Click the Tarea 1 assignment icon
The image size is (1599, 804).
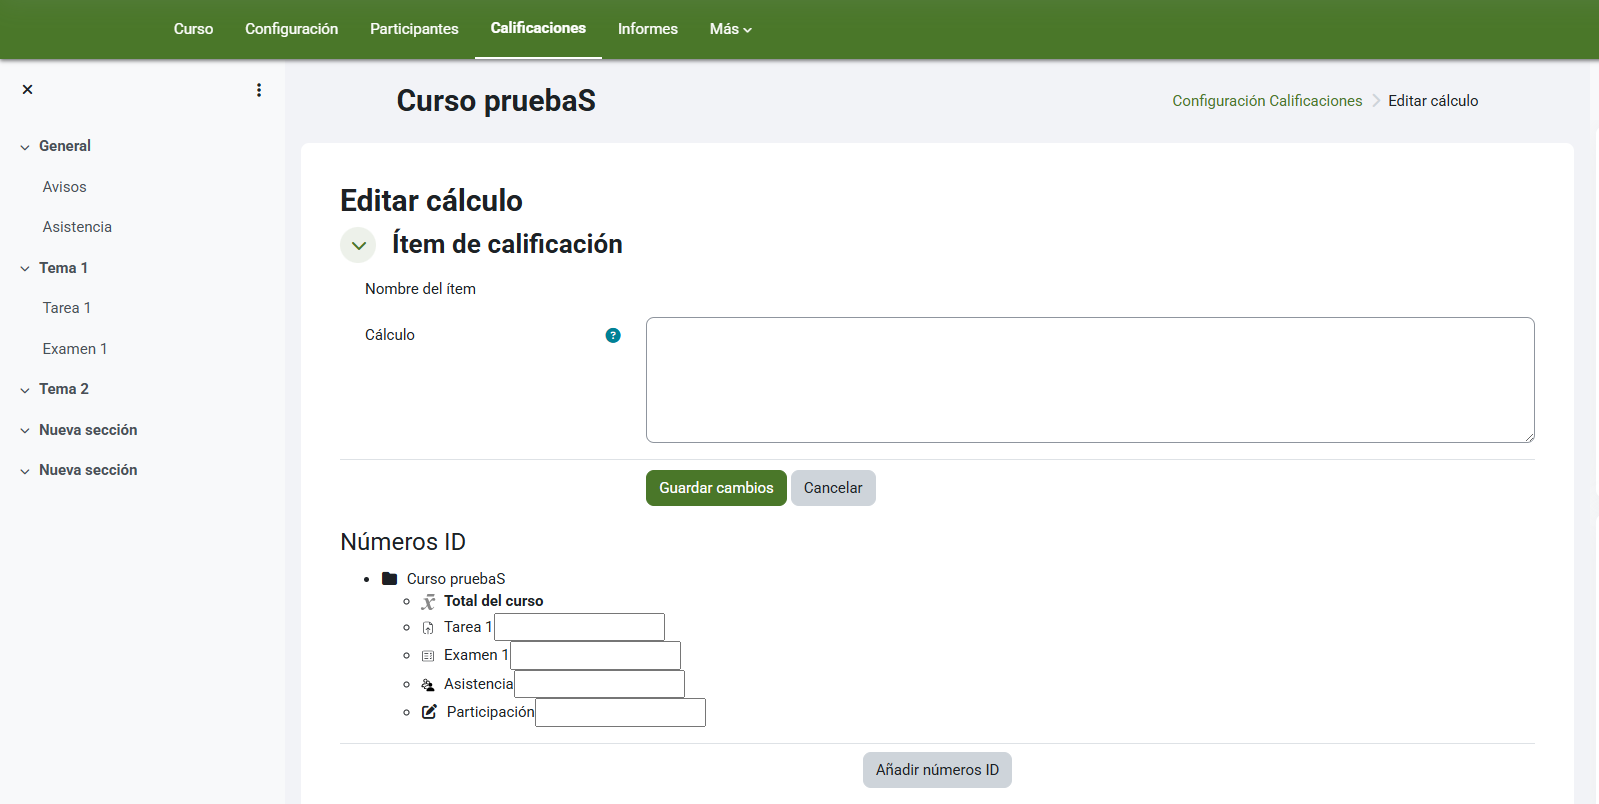(x=428, y=628)
